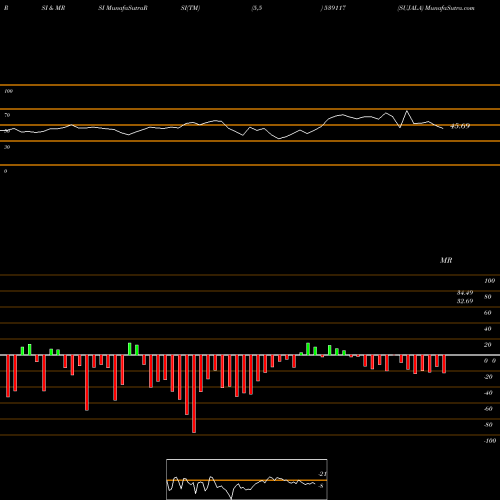Click the MR axis label -80

pyautogui.click(x=488, y=425)
